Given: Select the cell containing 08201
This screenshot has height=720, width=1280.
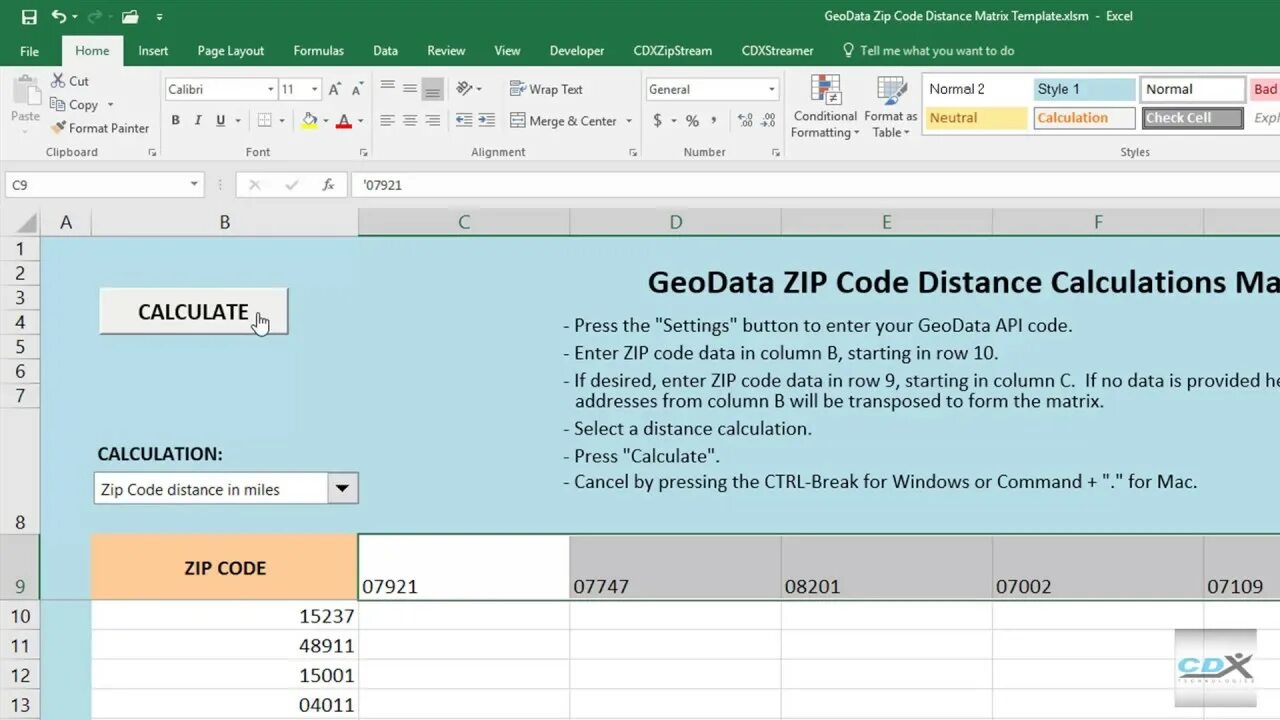Looking at the screenshot, I should click(887, 568).
